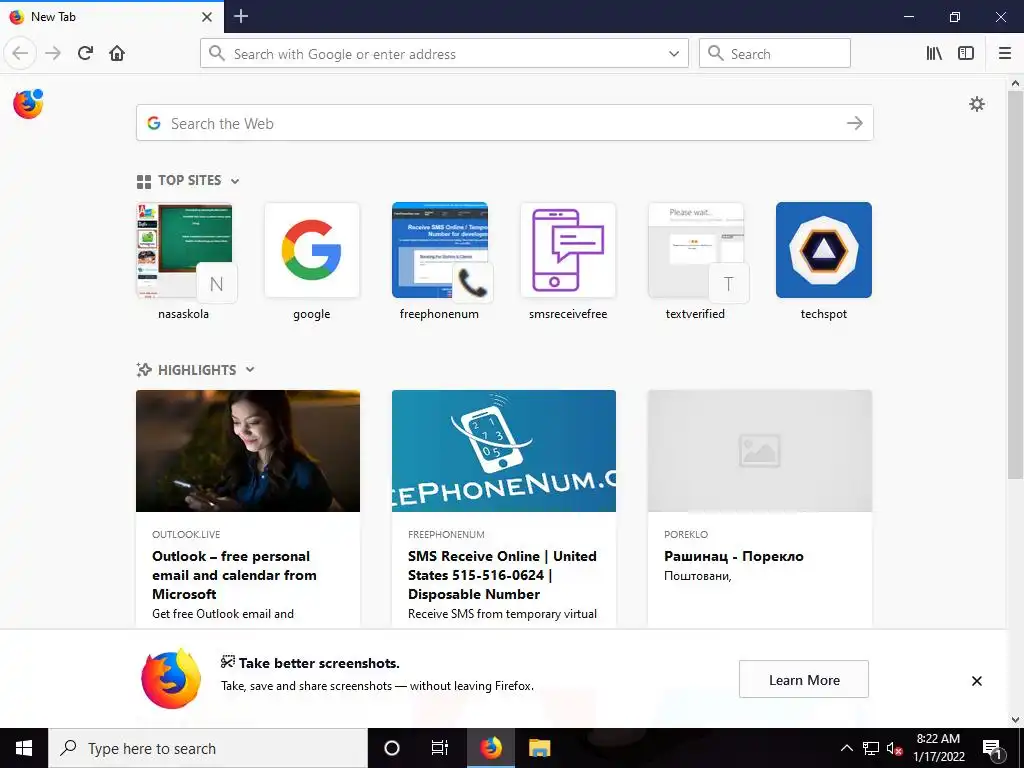The height and width of the screenshot is (768, 1024).
Task: Click the Search the Web field
Action: [504, 123]
